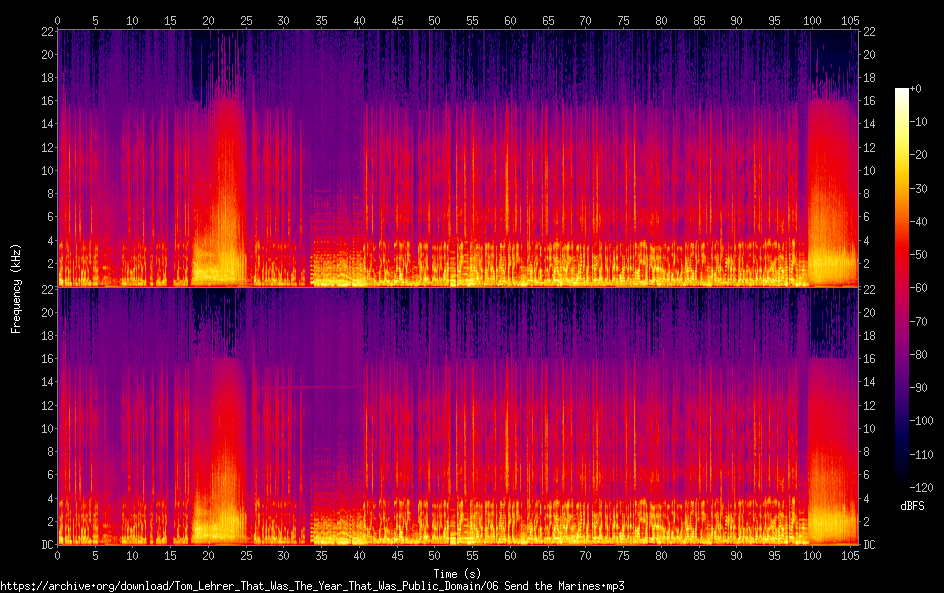Click the 16 kHz tick on upper channel's left axis
The height and width of the screenshot is (593, 944).
pos(45,100)
